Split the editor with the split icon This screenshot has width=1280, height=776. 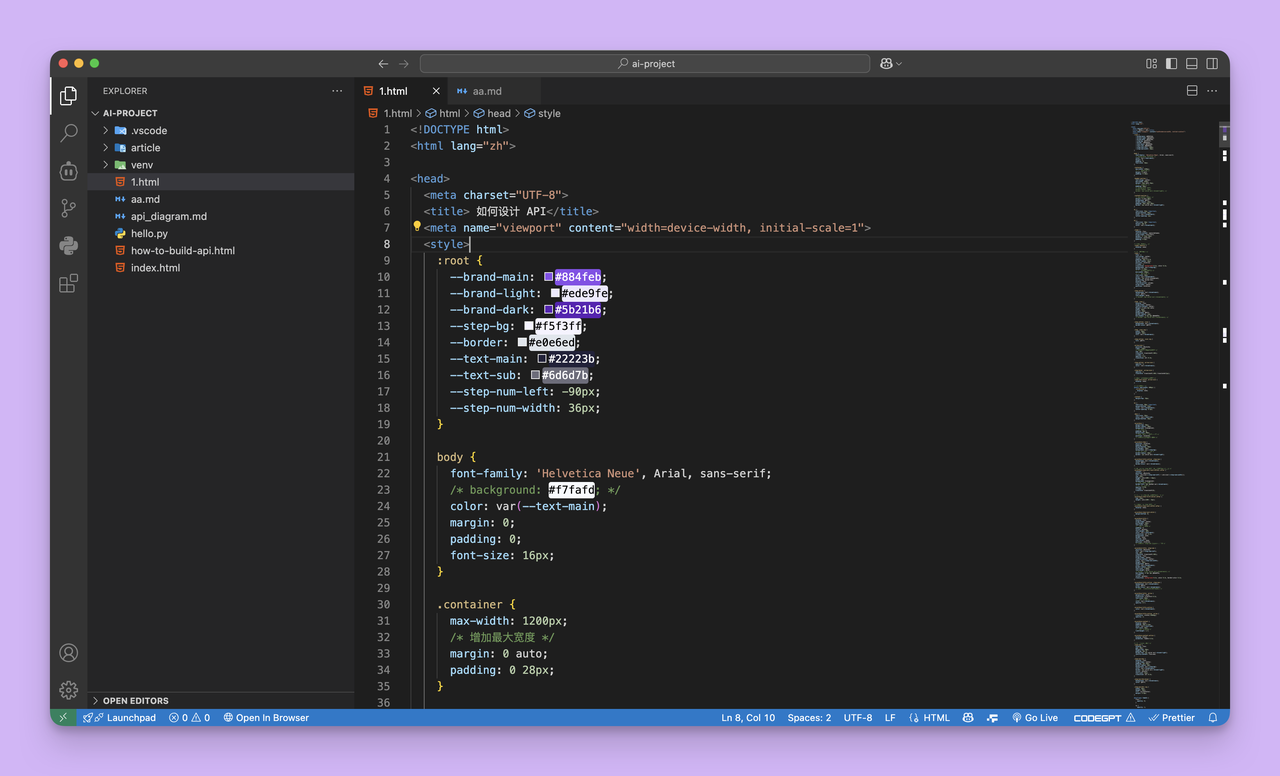[1192, 91]
